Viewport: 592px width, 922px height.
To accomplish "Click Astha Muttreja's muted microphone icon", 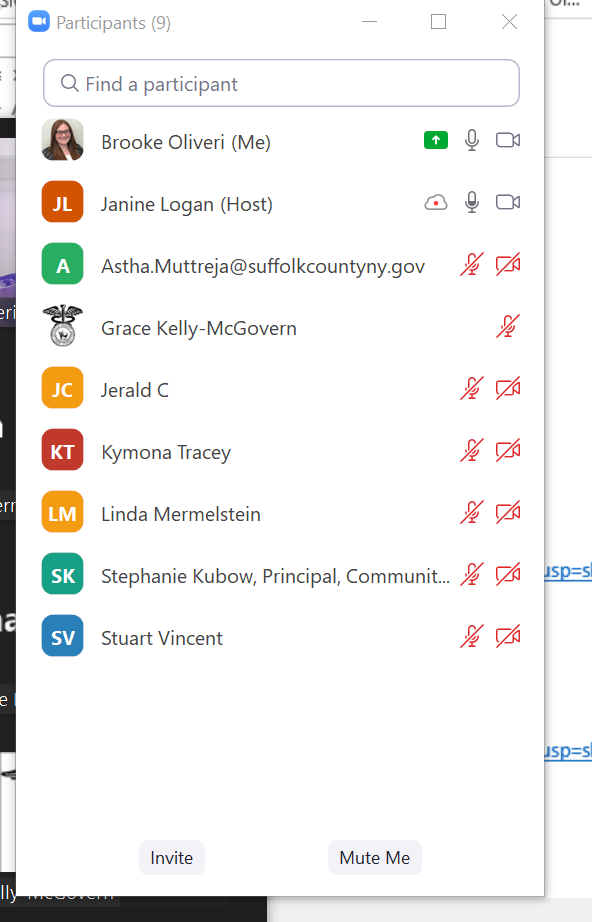I will (x=471, y=265).
